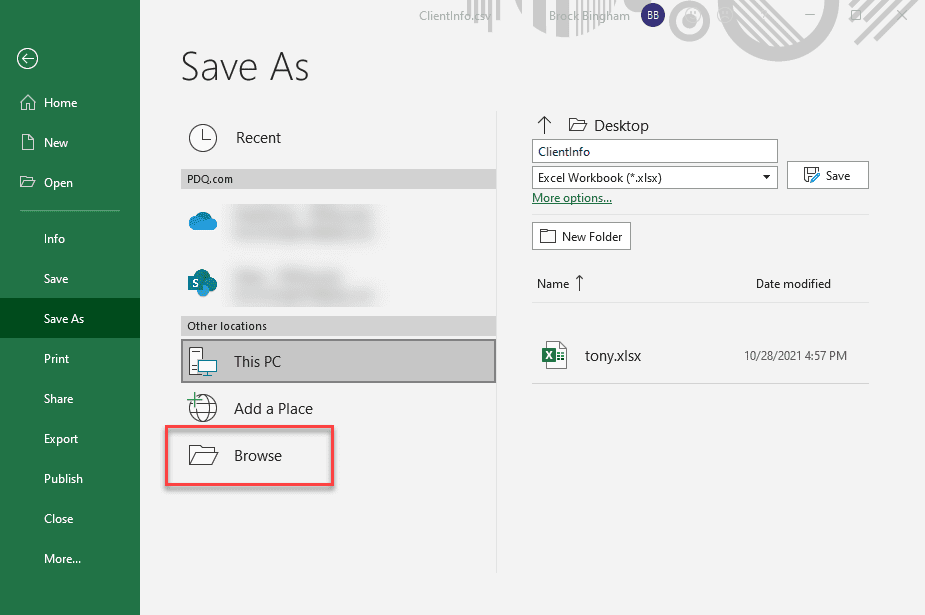Click the OneDrive cloud icon
The height and width of the screenshot is (615, 925).
(x=203, y=222)
